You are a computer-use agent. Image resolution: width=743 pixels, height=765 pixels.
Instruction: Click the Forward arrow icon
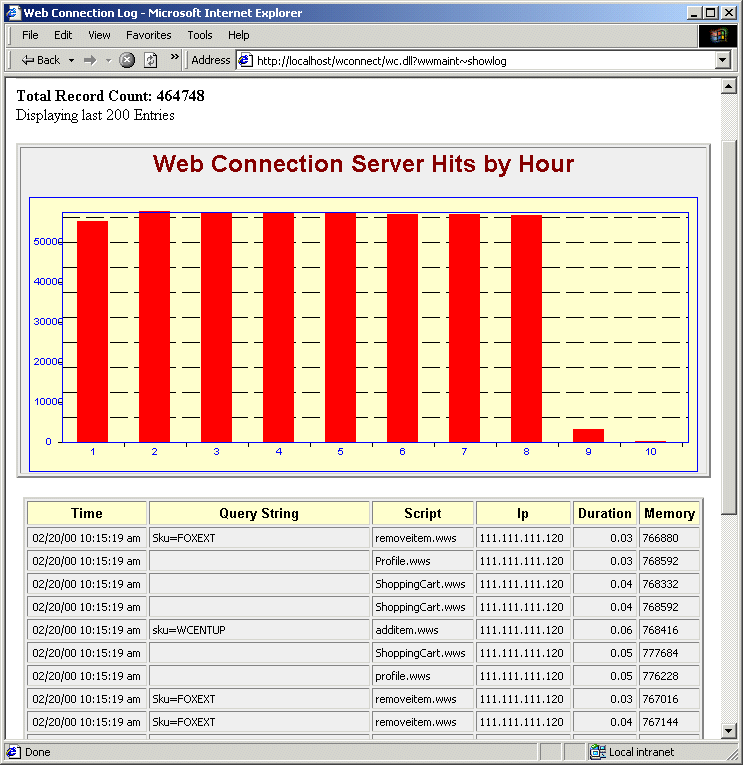[90, 60]
